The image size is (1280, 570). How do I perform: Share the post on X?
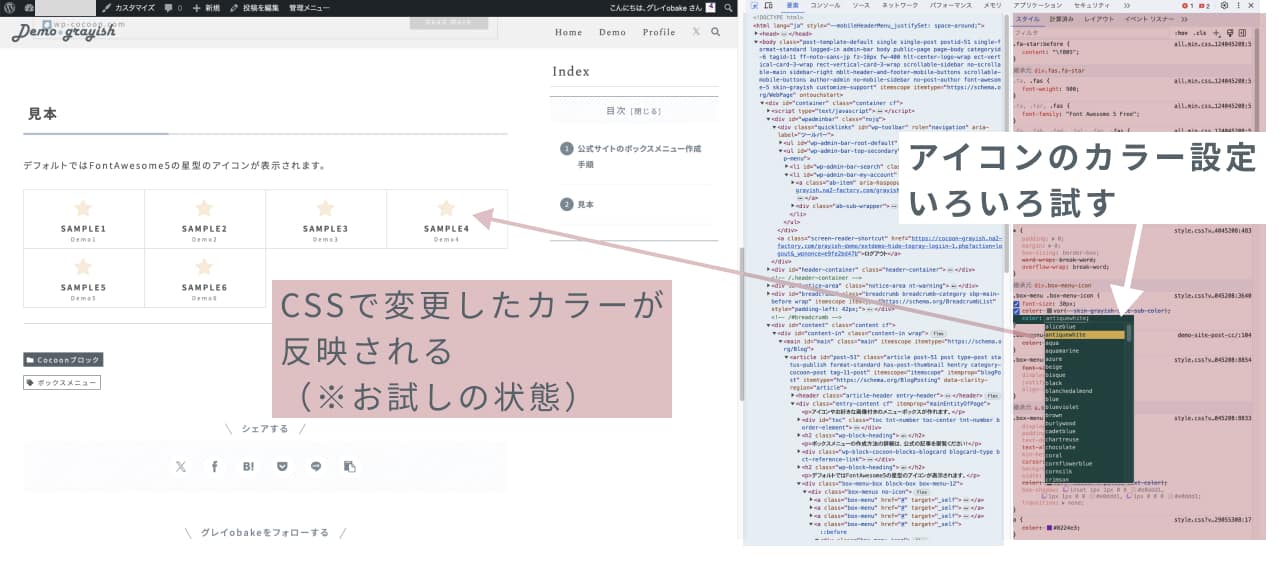coord(180,466)
